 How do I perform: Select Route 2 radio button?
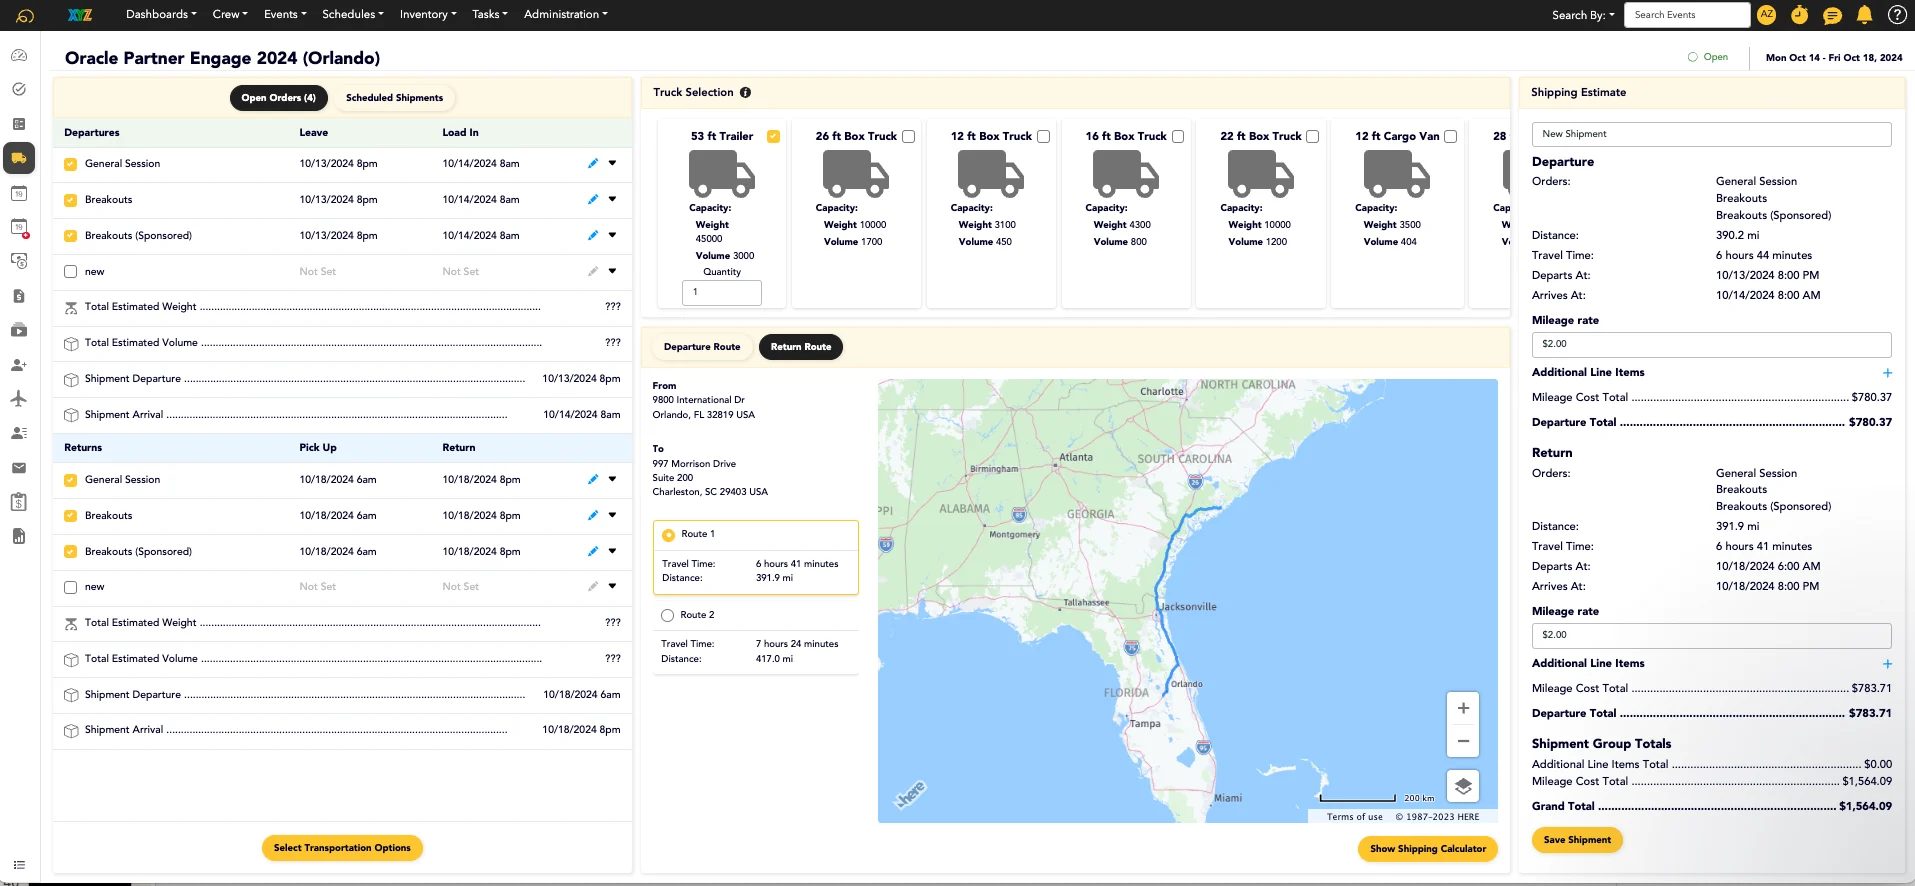(667, 615)
